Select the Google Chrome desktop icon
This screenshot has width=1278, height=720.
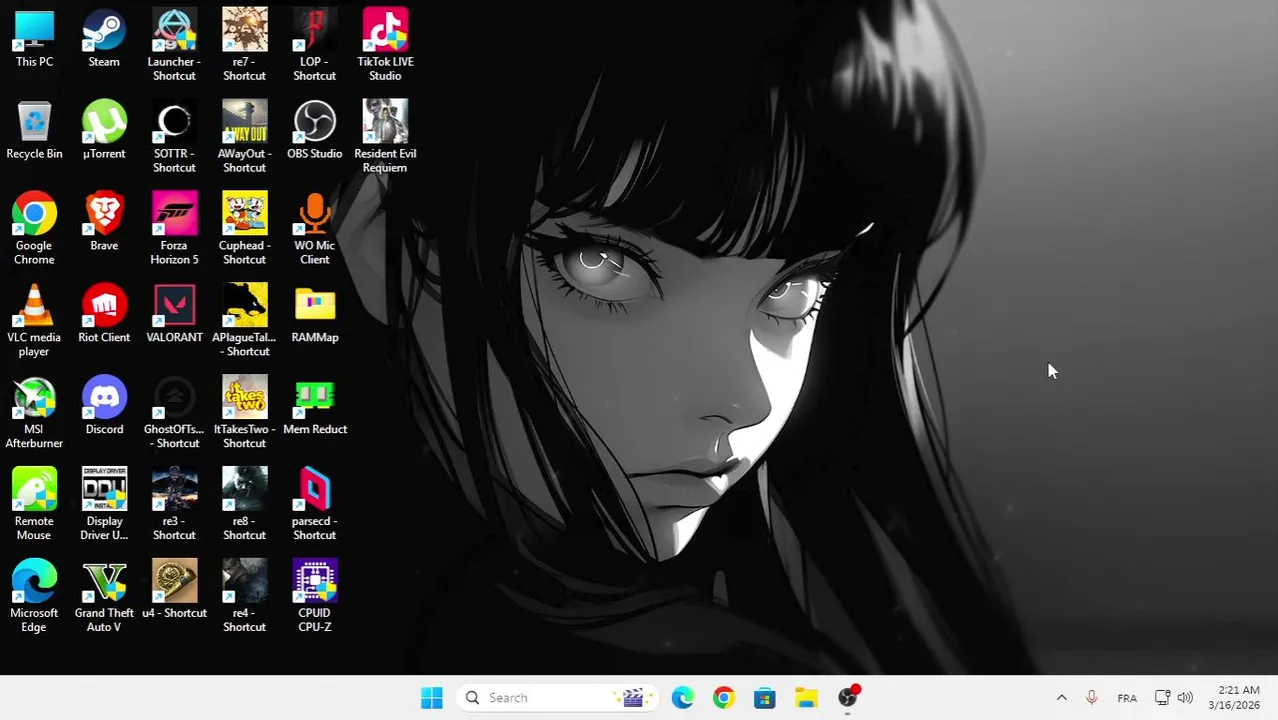pos(34,229)
